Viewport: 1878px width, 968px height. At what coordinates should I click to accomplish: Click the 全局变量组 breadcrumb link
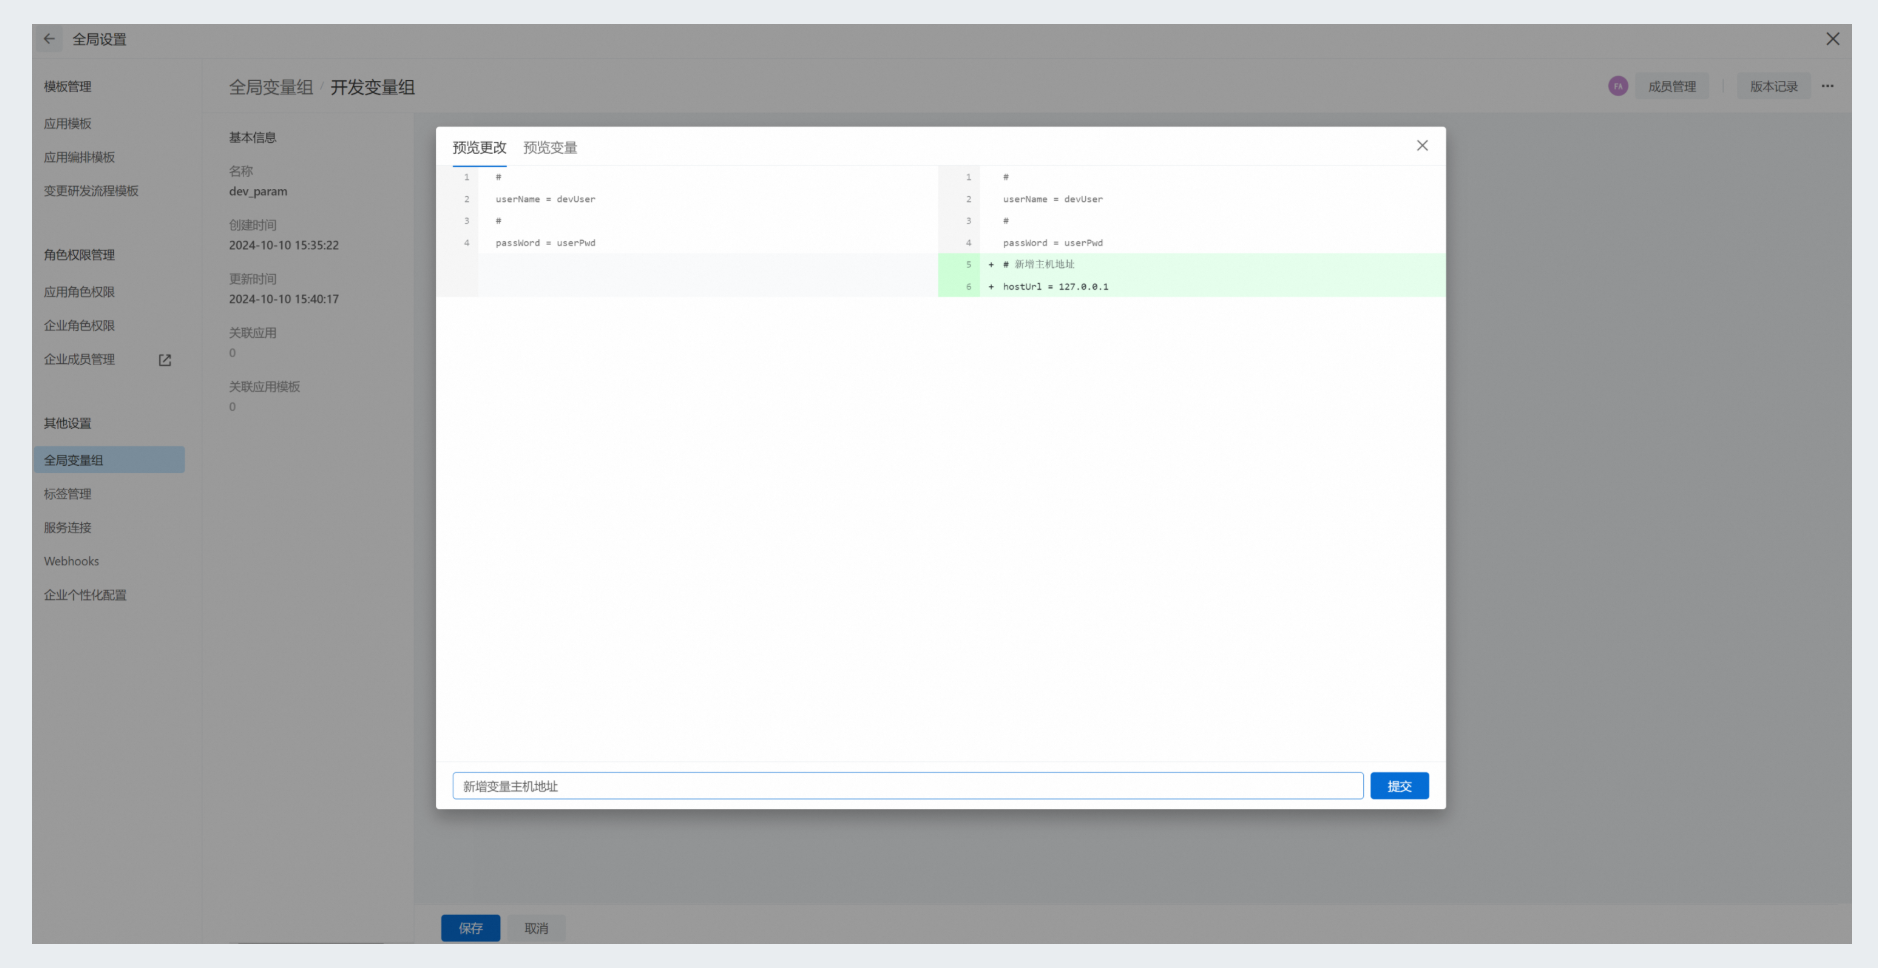point(271,87)
